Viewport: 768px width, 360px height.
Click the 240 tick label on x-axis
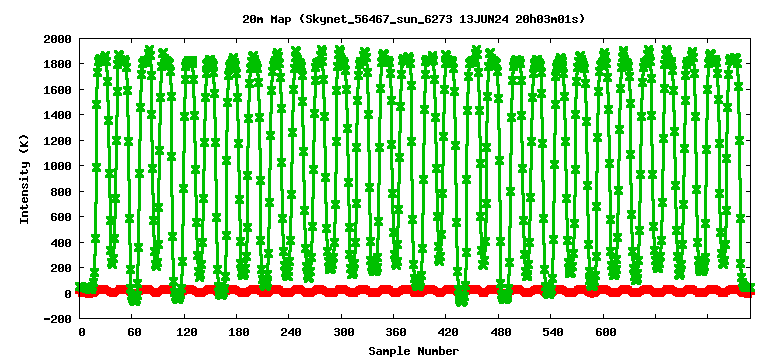tap(291, 332)
